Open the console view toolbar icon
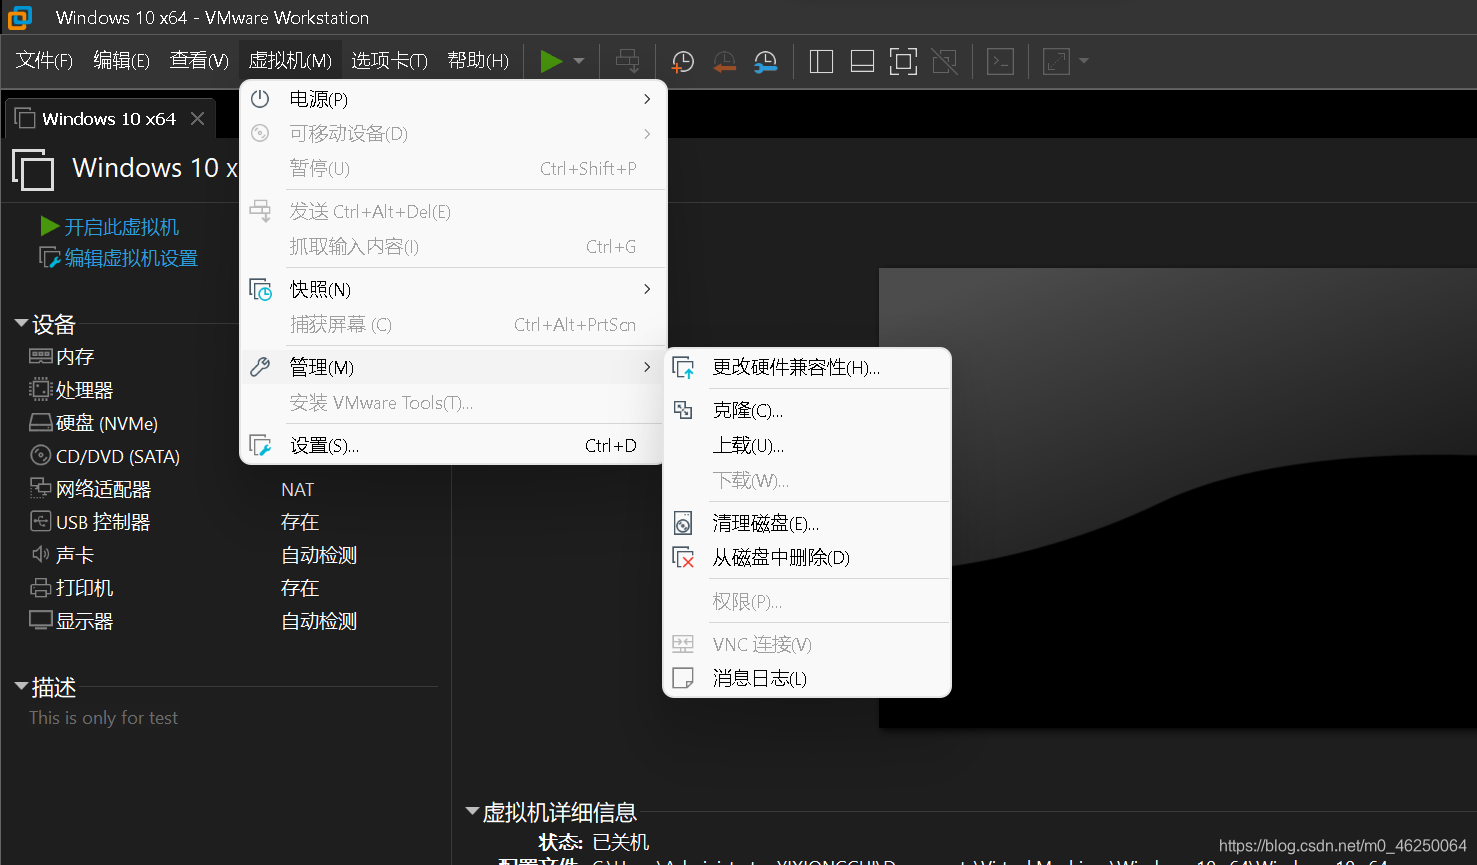The width and height of the screenshot is (1477, 865). pyautogui.click(x=1000, y=61)
